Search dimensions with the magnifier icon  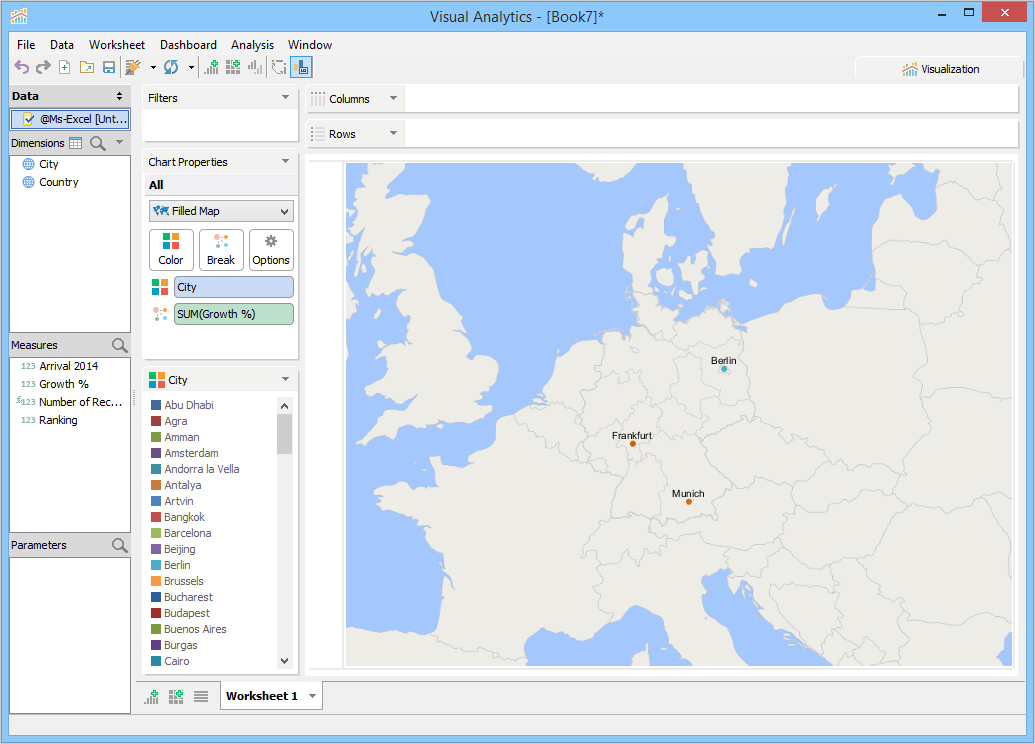coord(98,143)
